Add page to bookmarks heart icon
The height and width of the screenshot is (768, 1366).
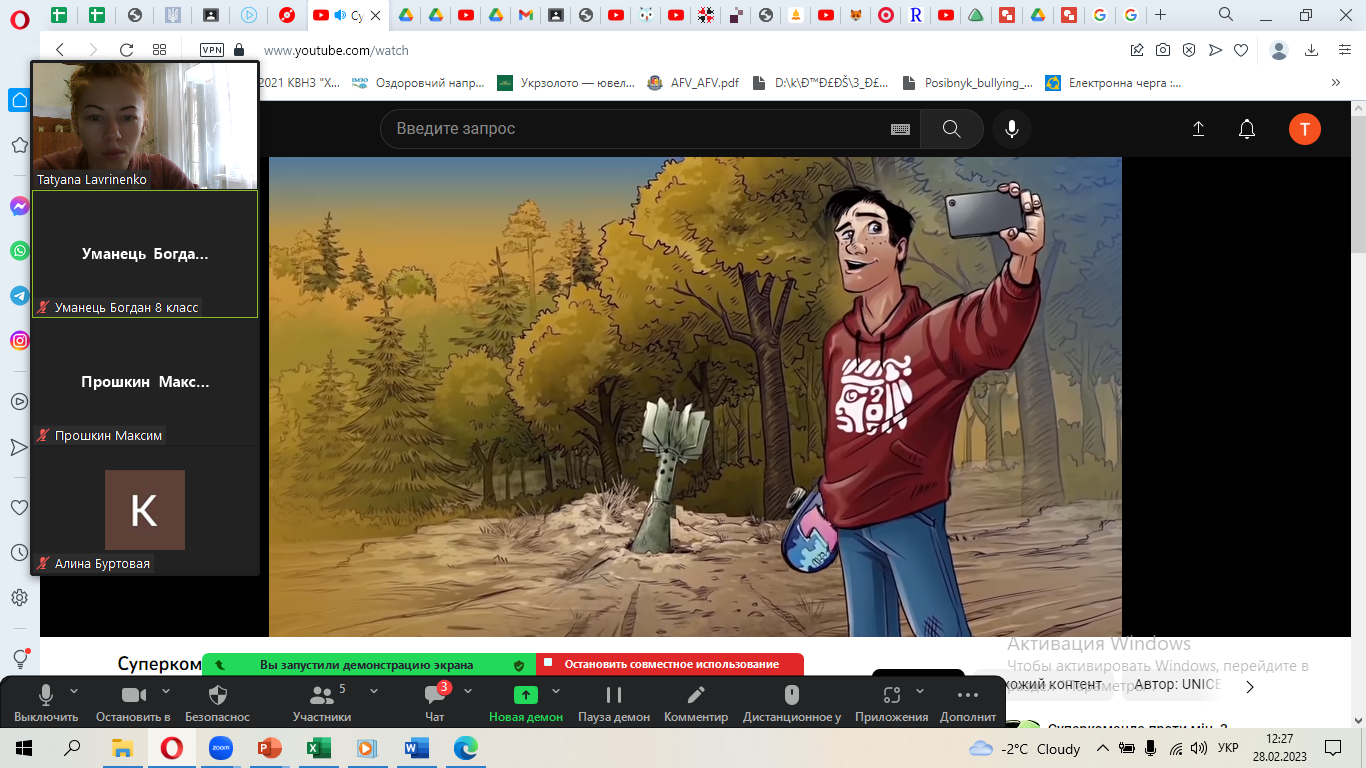(1241, 50)
